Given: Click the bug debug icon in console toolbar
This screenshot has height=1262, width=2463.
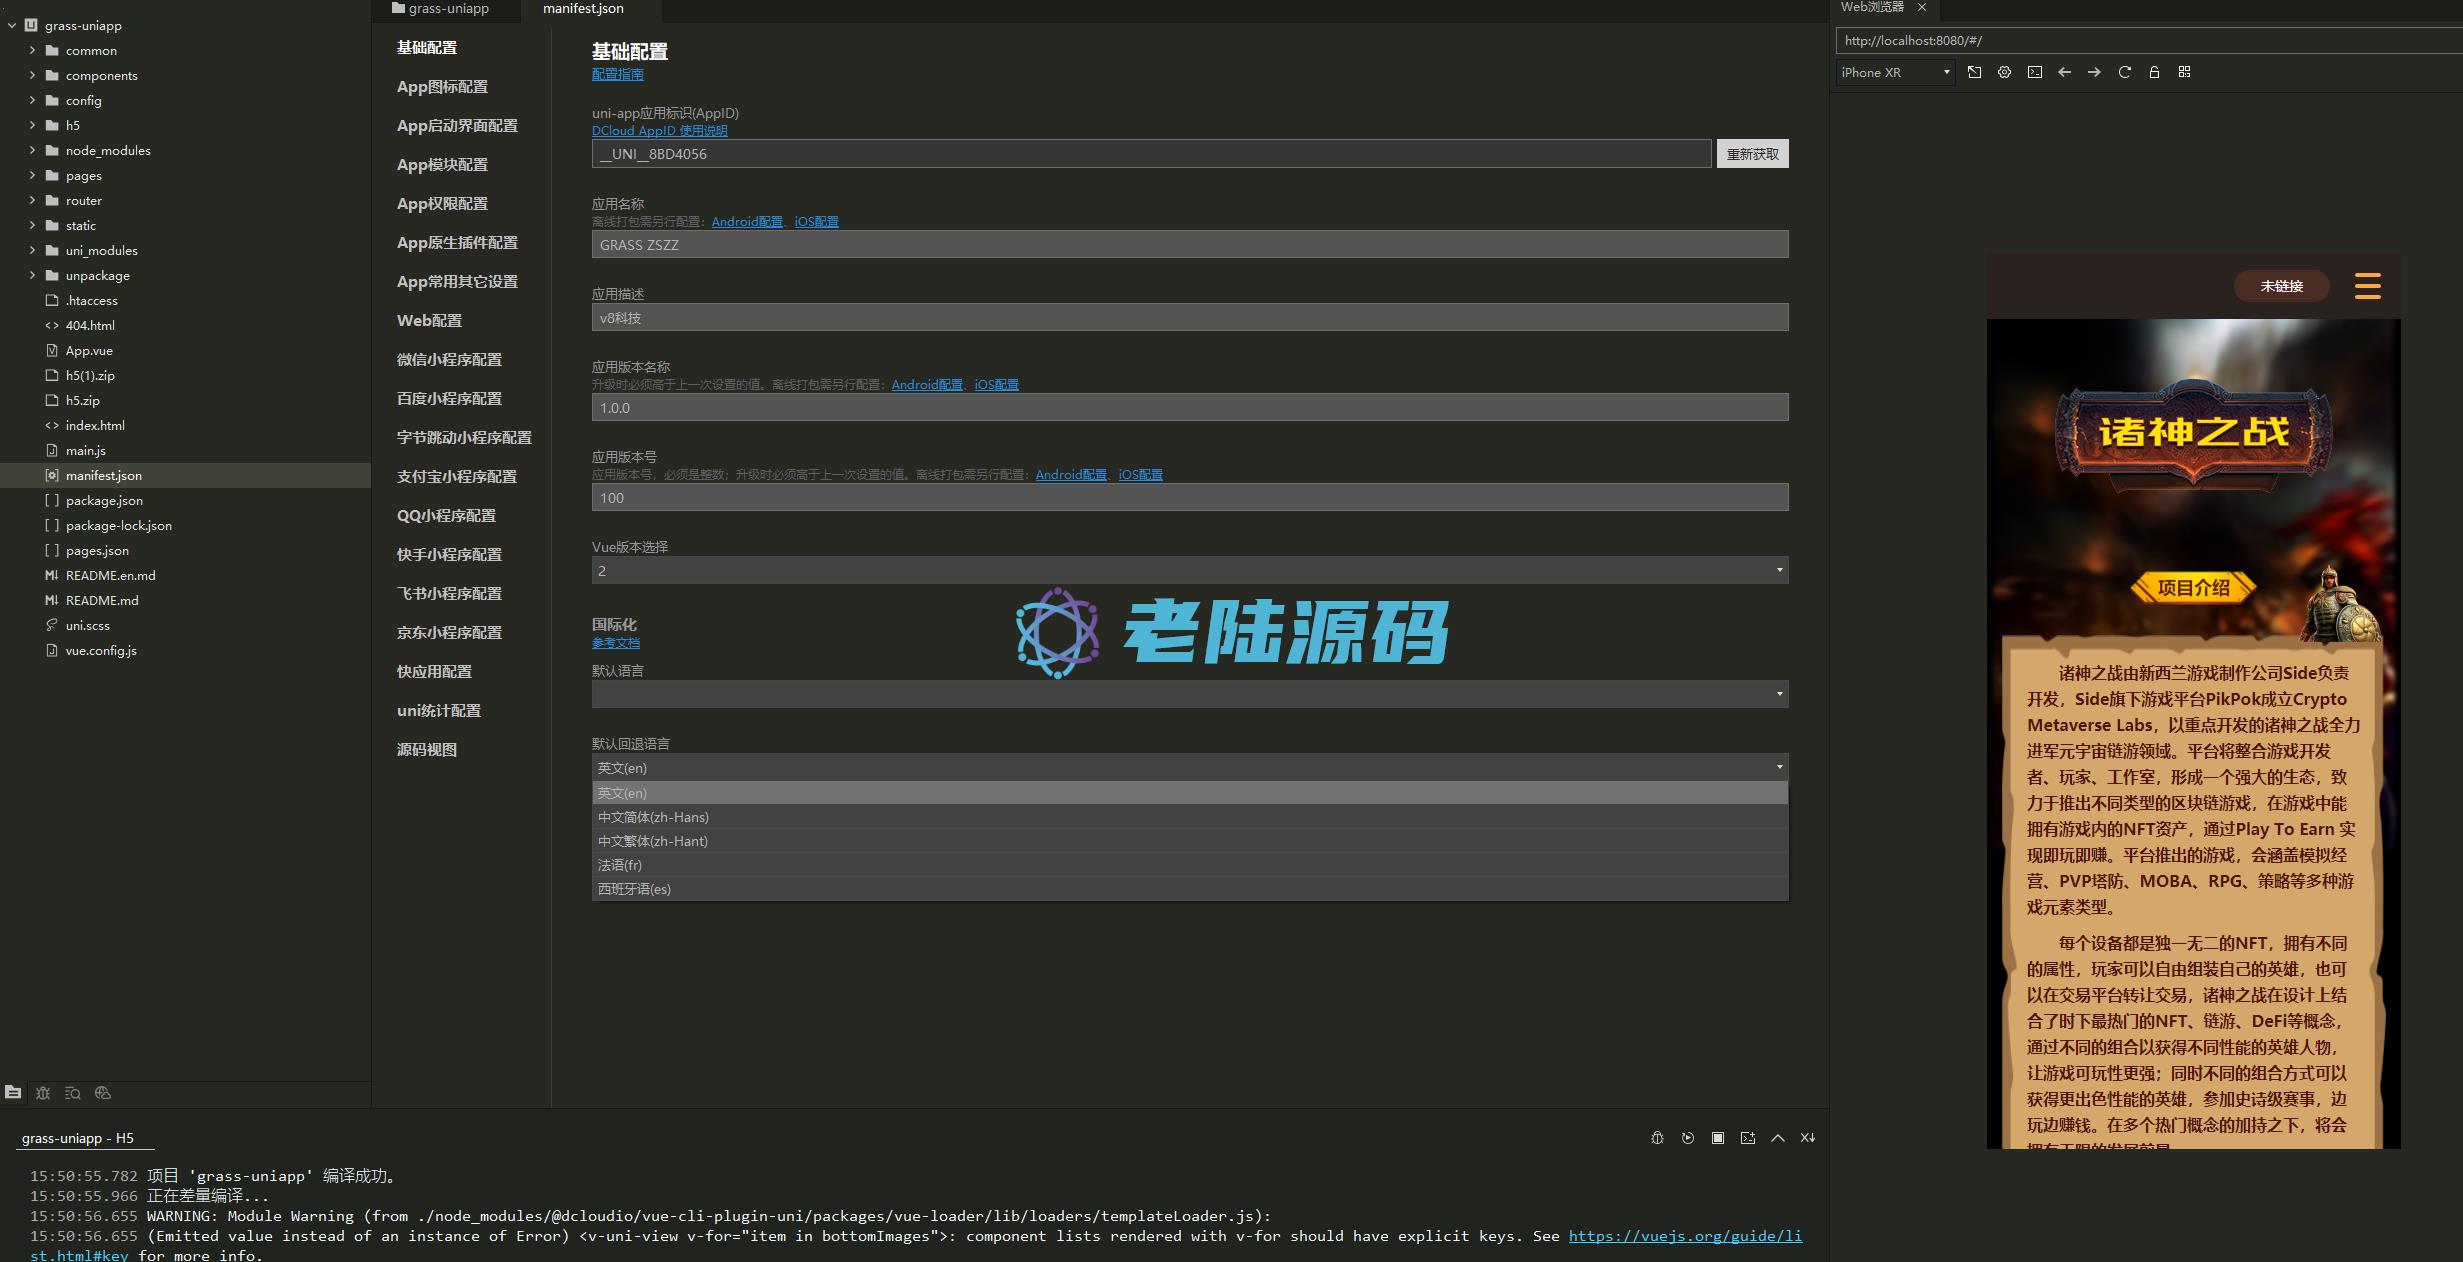Looking at the screenshot, I should pyautogui.click(x=1657, y=1138).
